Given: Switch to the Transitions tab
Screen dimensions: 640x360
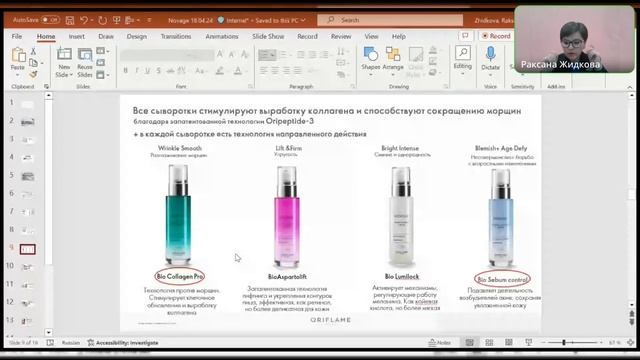Looking at the screenshot, I should point(176,36).
